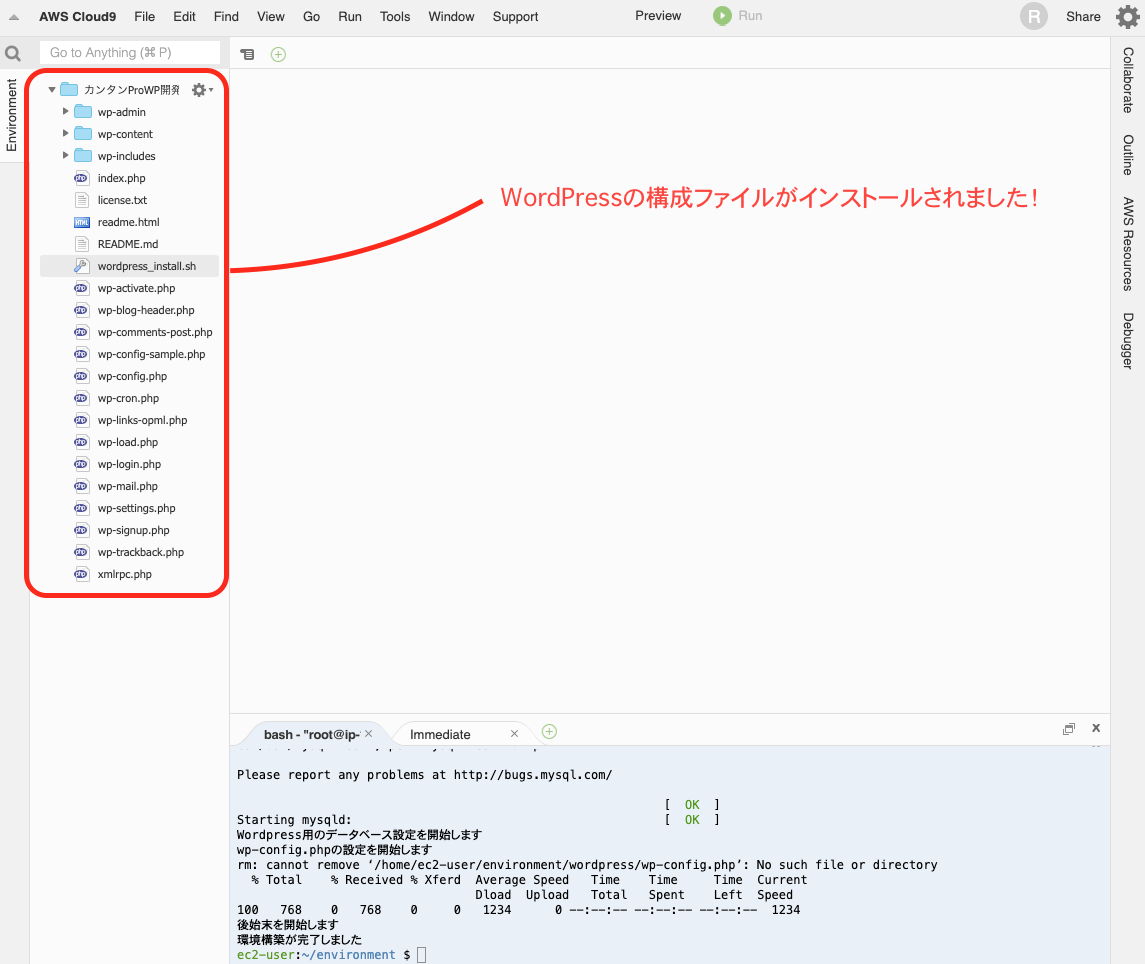Image resolution: width=1145 pixels, height=964 pixels.
Task: Open the Debugger side panel
Action: [1128, 341]
